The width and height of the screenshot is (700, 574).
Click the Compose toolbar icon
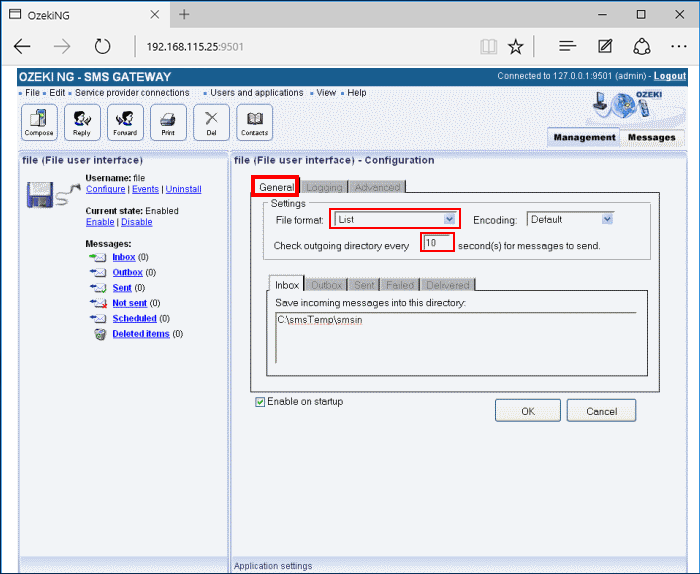39,122
